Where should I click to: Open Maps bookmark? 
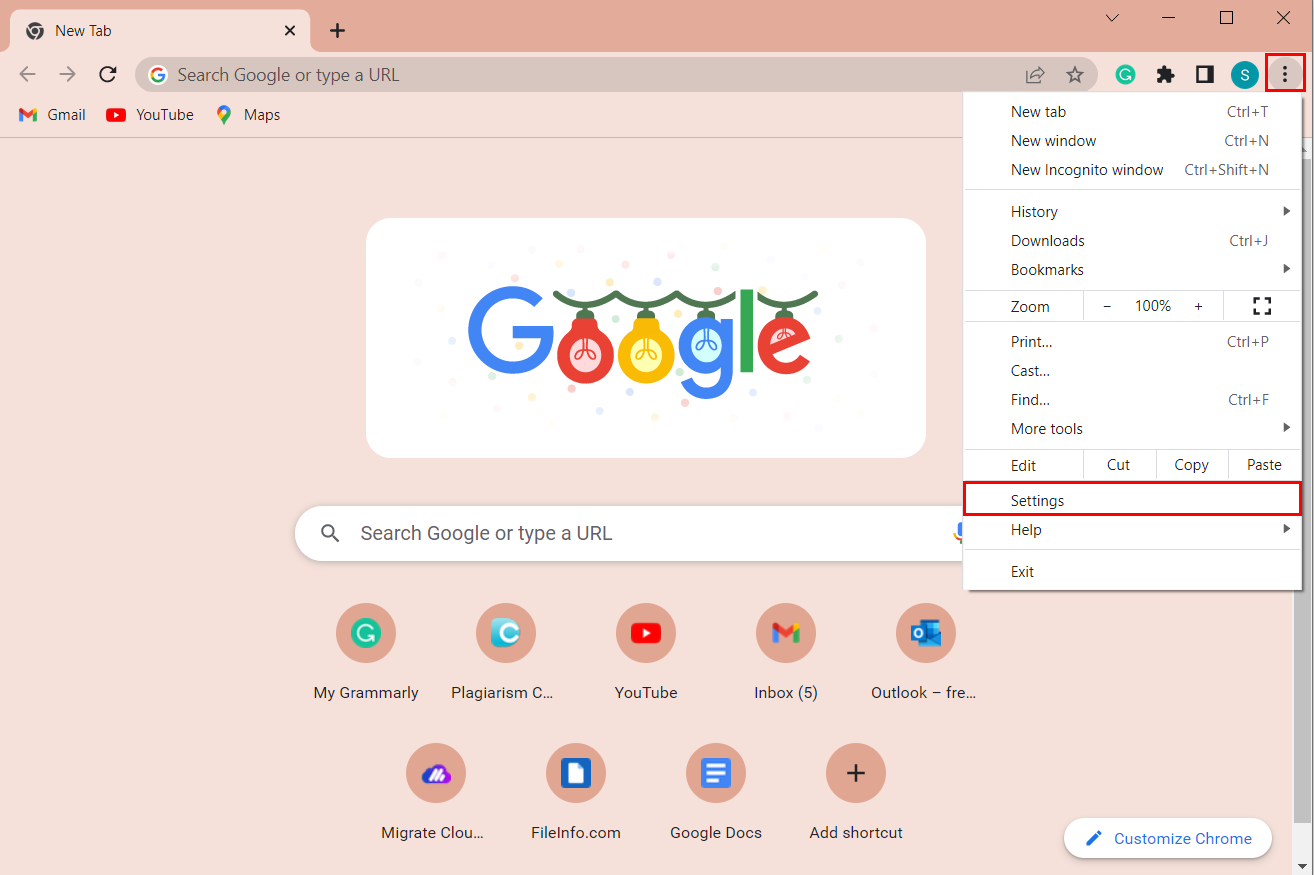(248, 115)
